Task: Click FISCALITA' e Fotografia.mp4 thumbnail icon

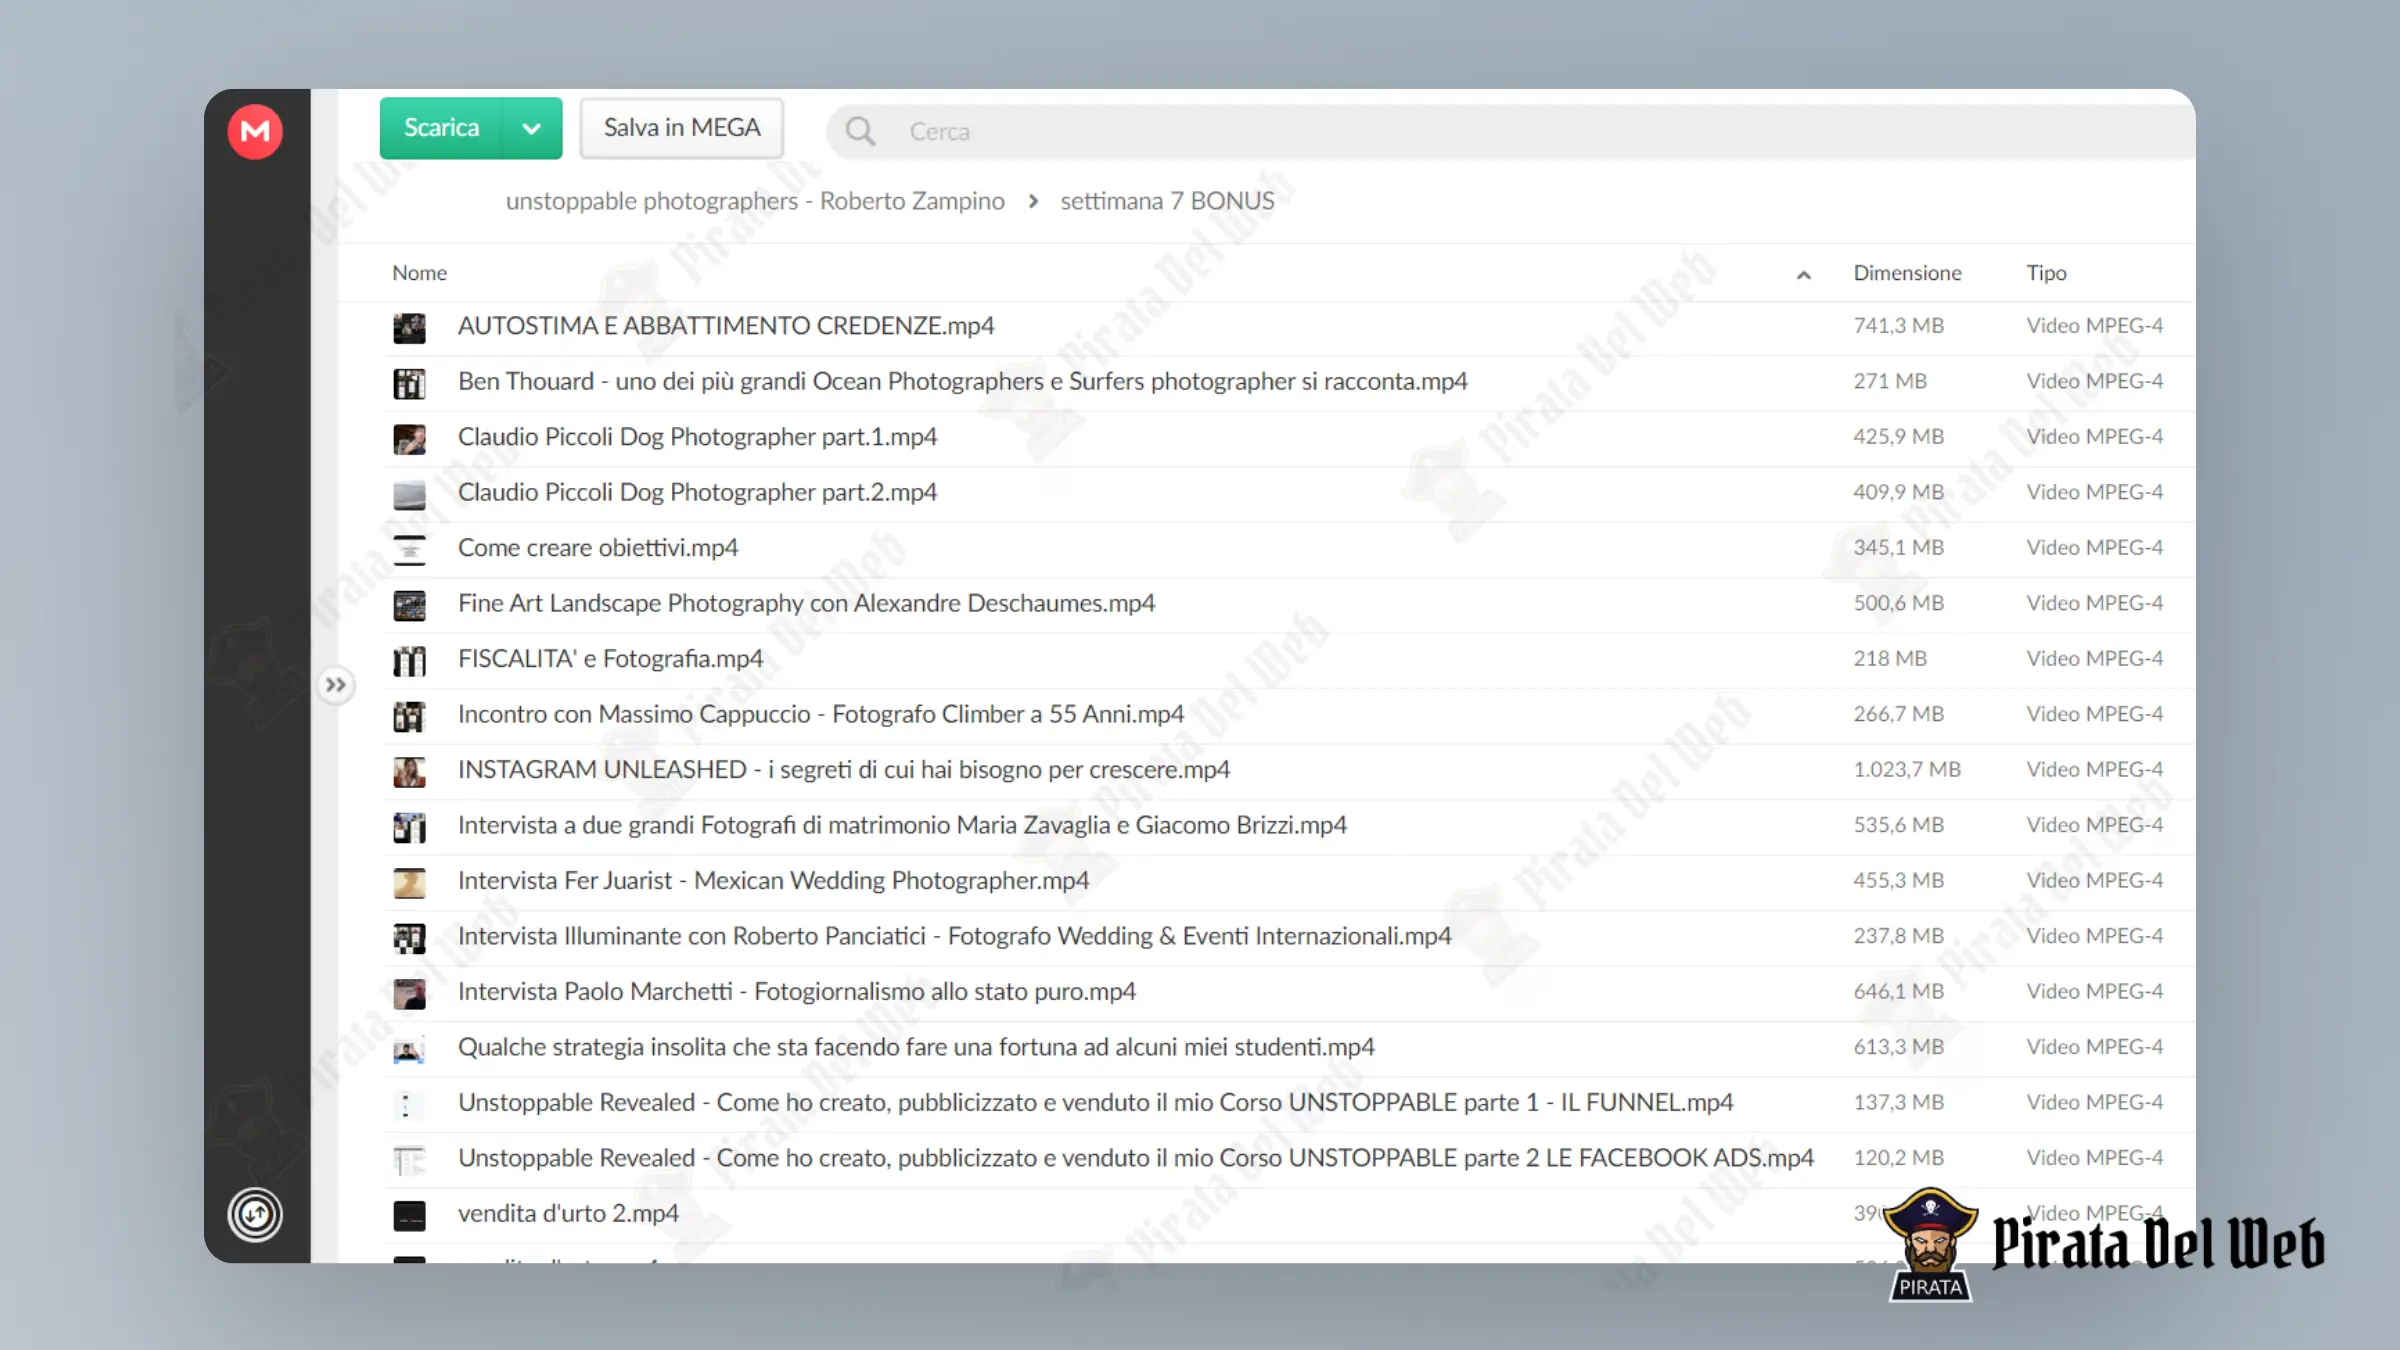Action: (409, 660)
